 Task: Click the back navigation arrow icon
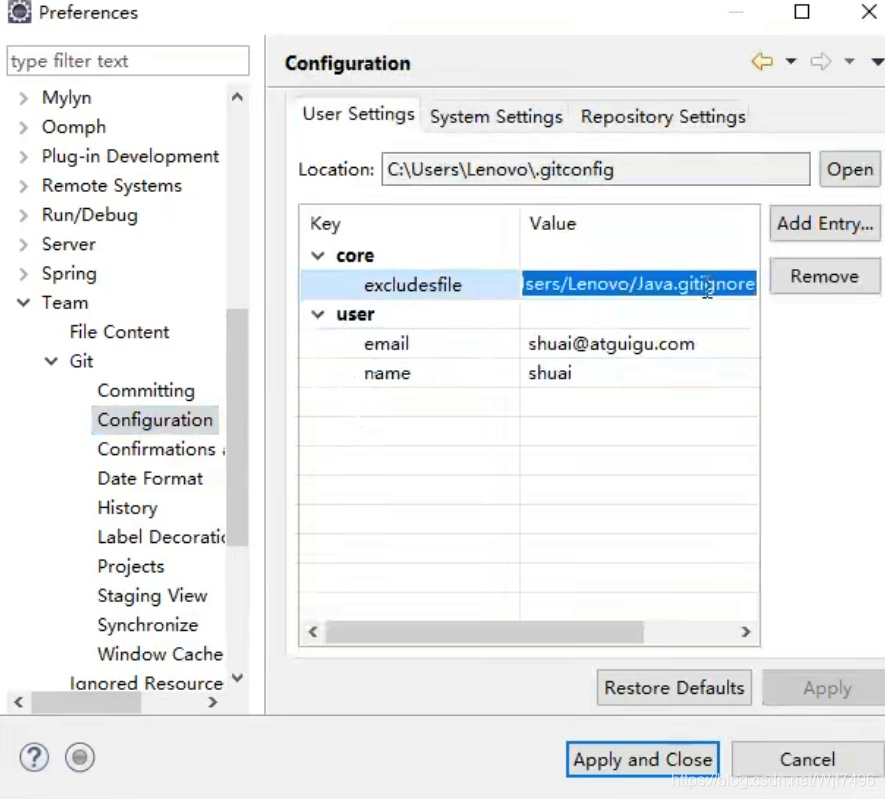tap(762, 61)
